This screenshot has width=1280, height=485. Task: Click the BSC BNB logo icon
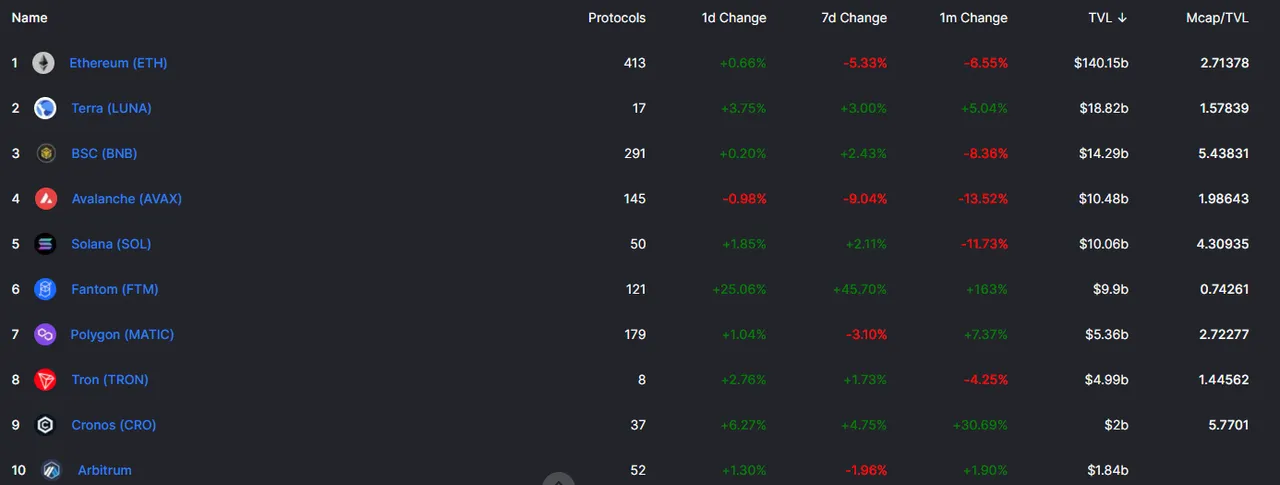click(45, 153)
